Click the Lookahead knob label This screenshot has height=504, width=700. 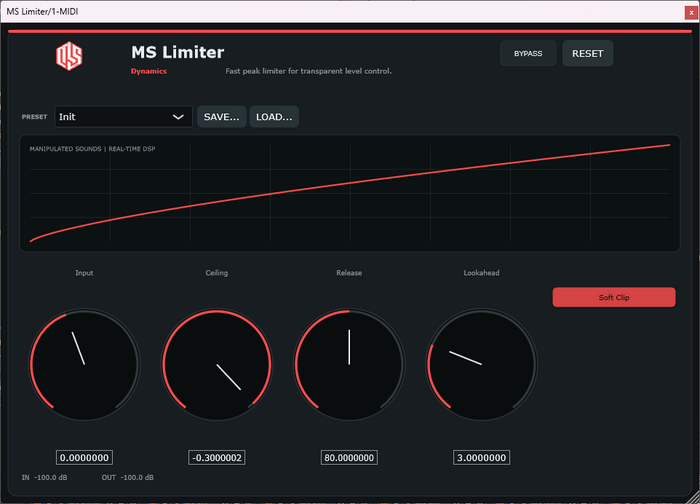482,273
